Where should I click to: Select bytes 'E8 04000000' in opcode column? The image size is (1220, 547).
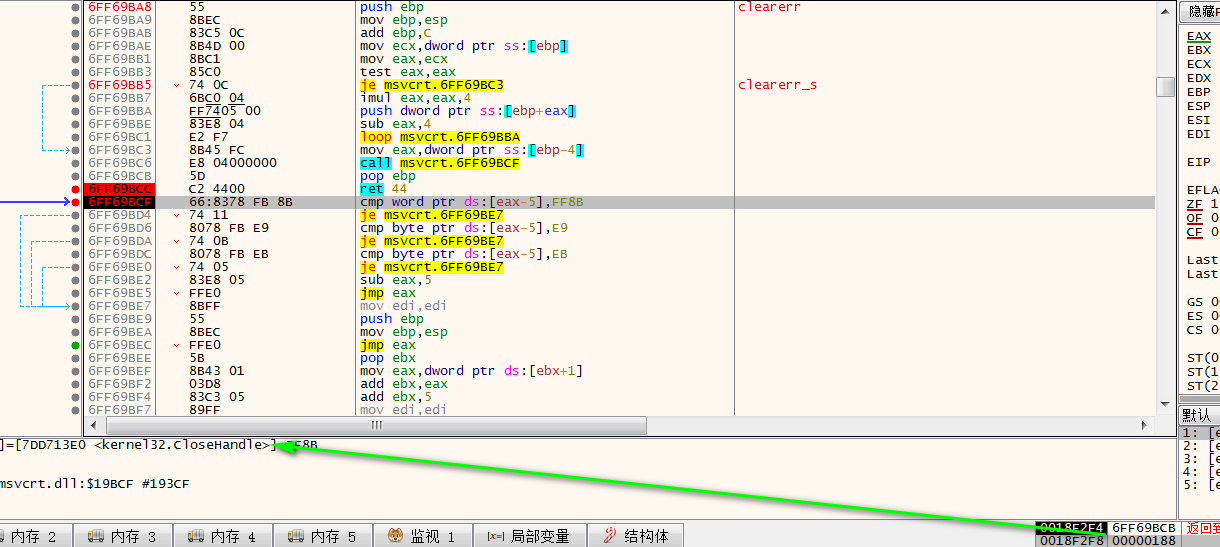coord(232,163)
